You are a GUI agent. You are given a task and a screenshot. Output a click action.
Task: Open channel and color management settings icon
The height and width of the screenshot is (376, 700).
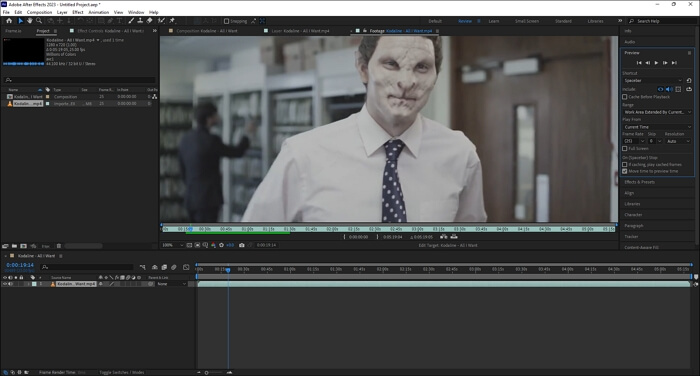213,245
